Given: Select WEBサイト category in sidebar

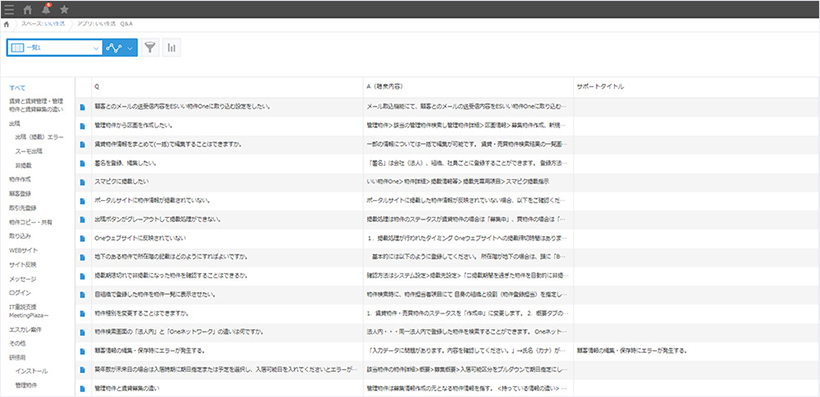Looking at the screenshot, I should pyautogui.click(x=24, y=251).
